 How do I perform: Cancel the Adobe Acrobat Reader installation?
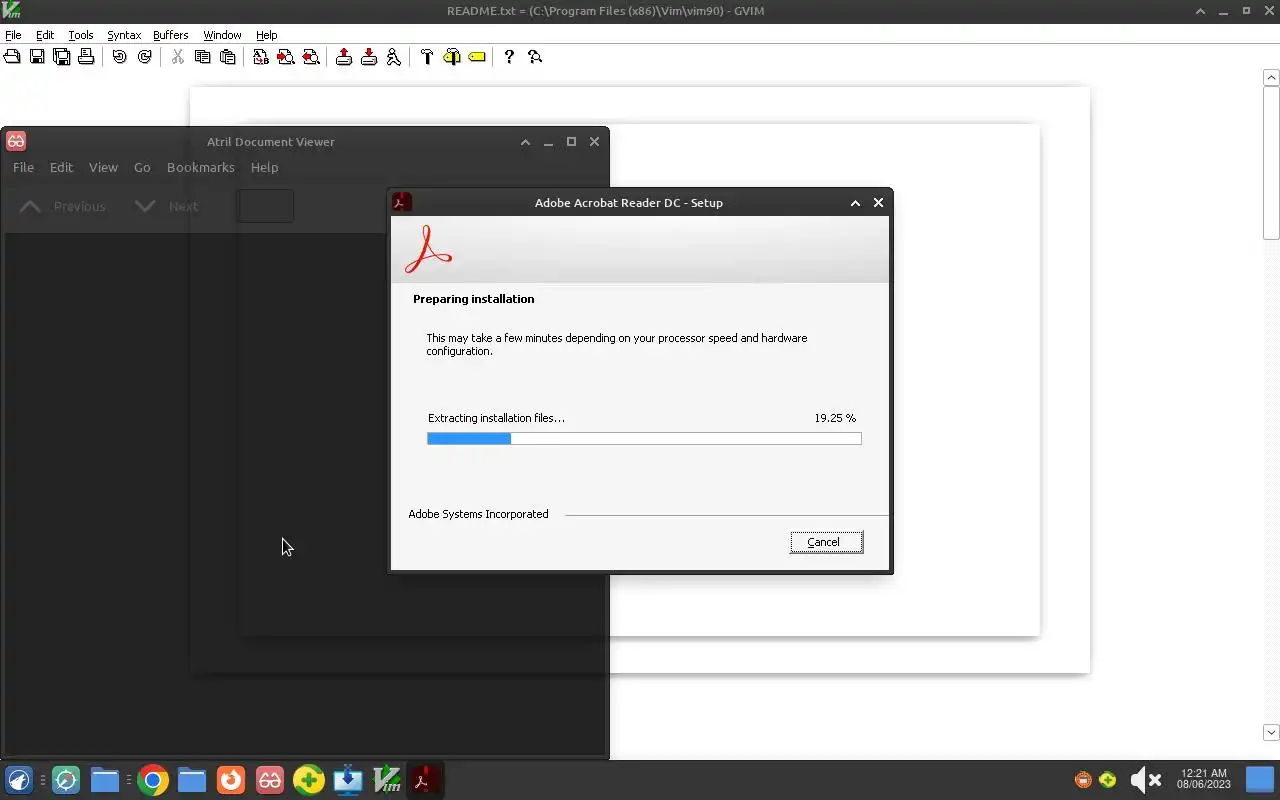coord(826,542)
